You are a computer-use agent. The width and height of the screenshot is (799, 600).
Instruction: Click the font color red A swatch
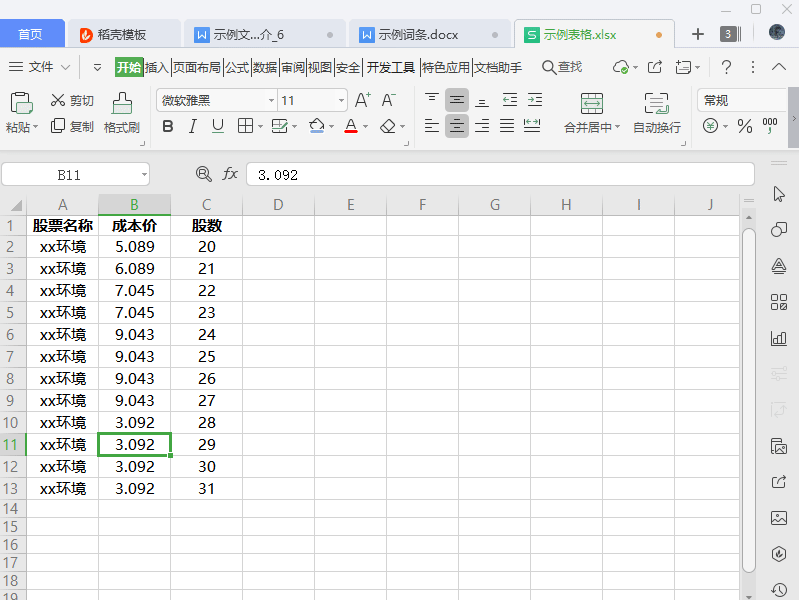(x=350, y=127)
